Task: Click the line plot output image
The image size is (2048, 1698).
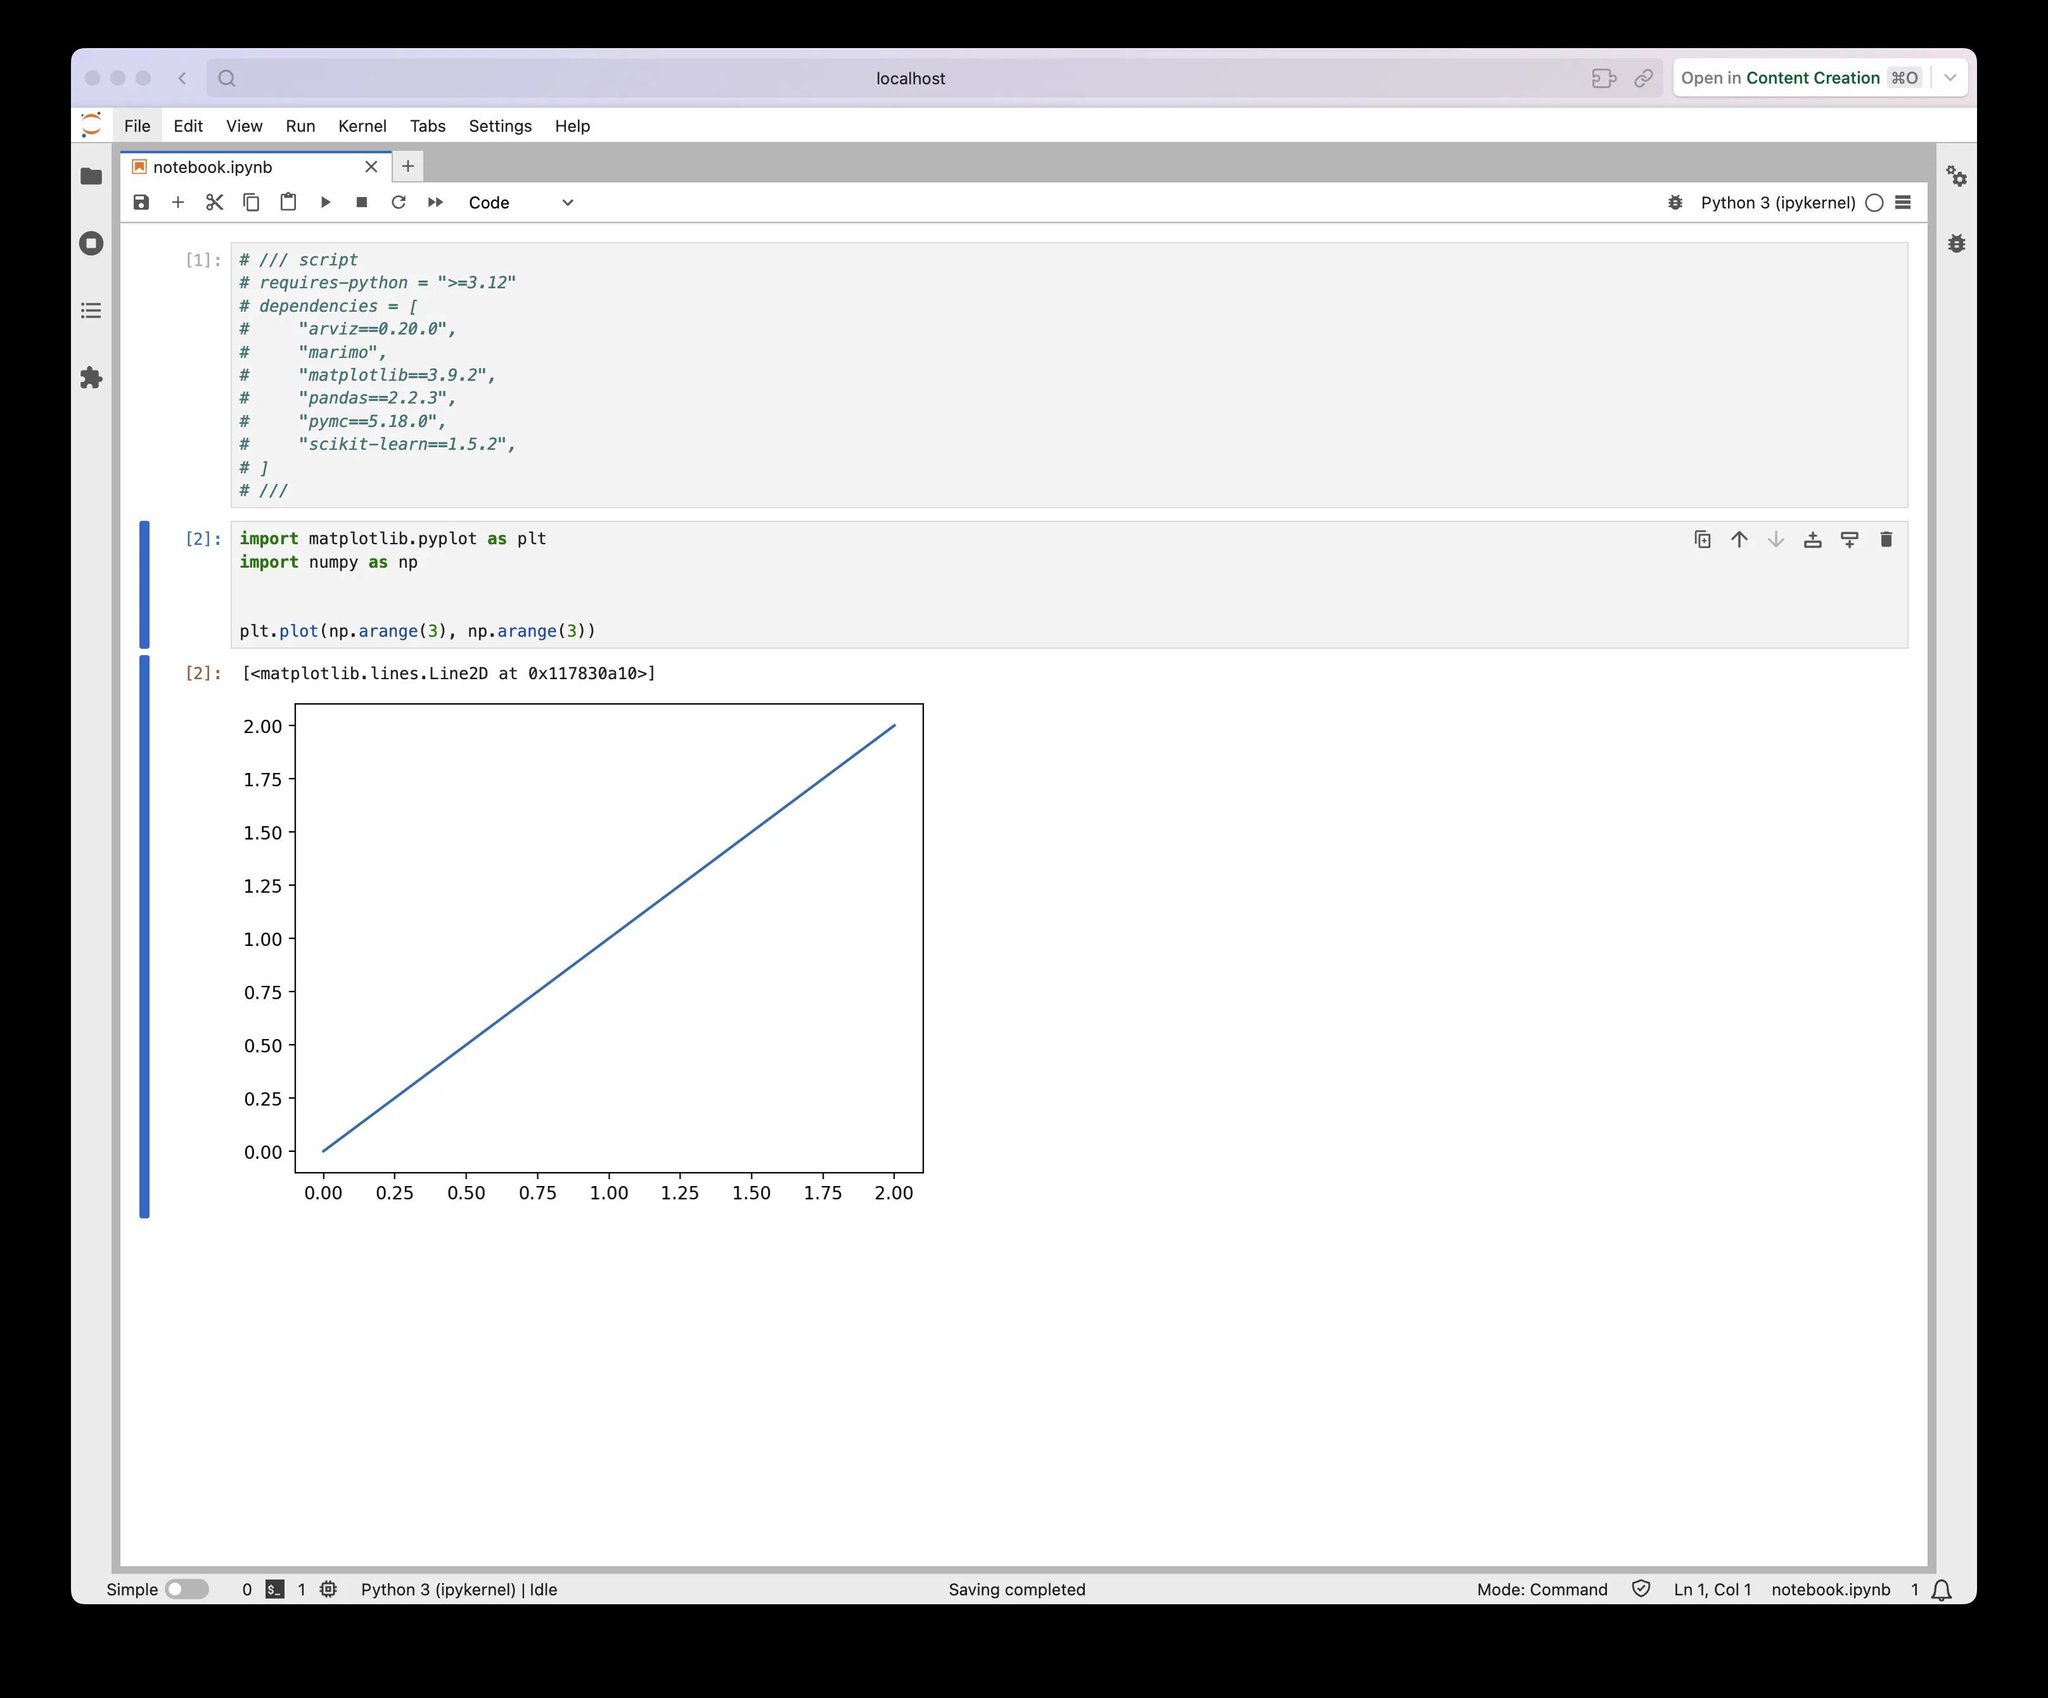Action: (582, 954)
